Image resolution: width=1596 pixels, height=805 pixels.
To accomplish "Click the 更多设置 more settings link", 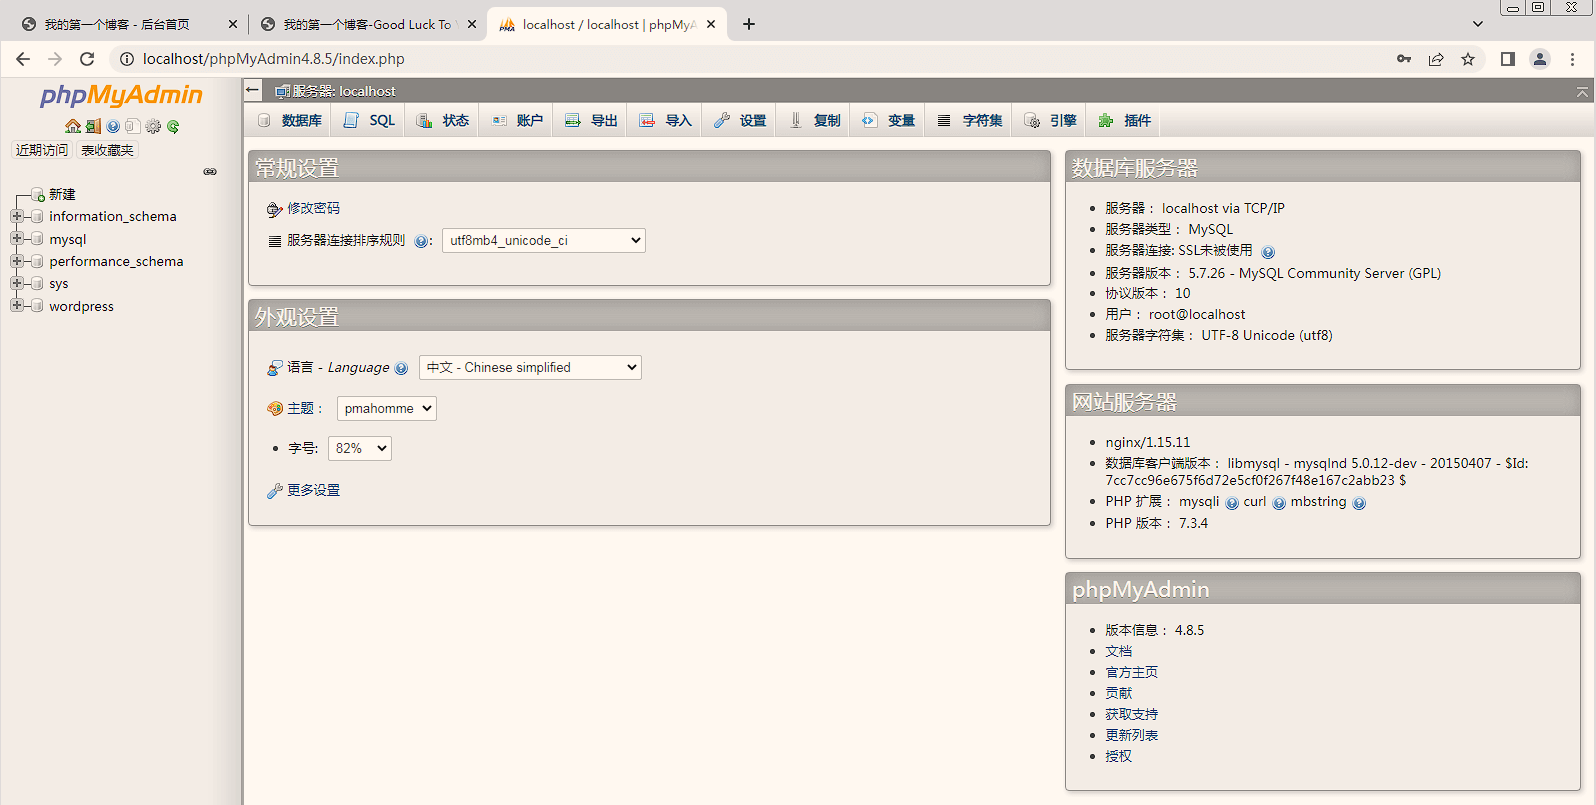I will [x=313, y=490].
